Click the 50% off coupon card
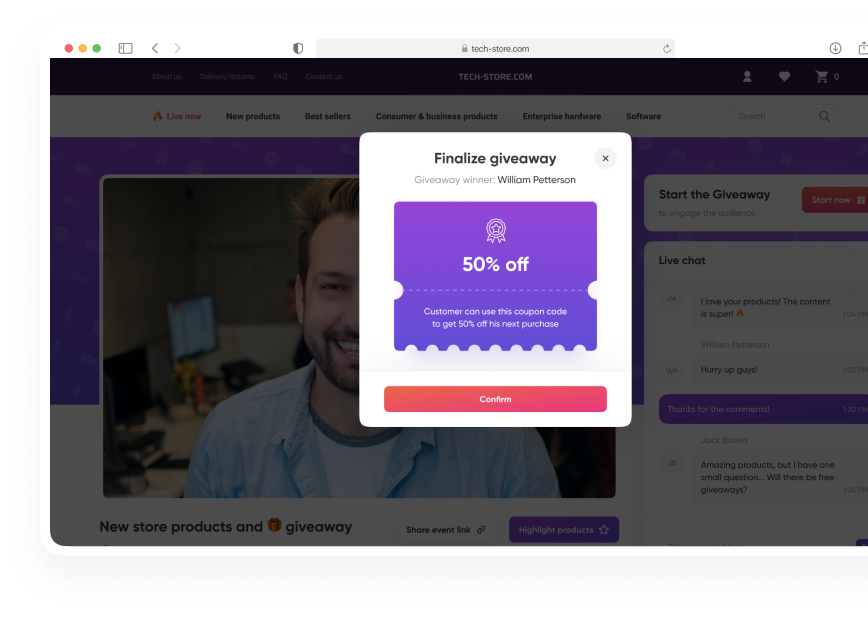 coord(495,276)
